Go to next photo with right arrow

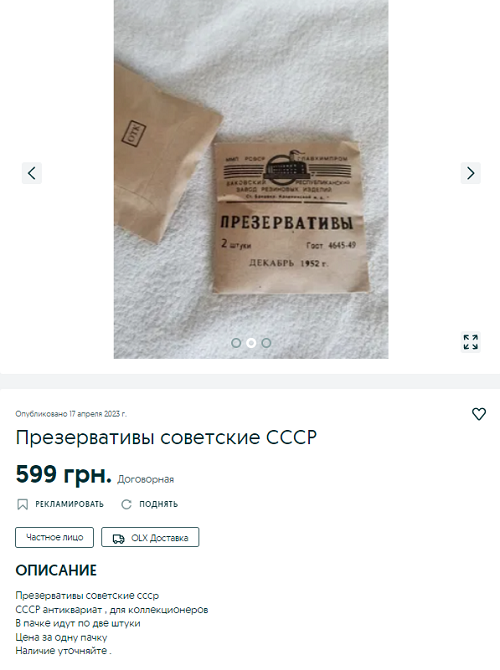coord(471,173)
